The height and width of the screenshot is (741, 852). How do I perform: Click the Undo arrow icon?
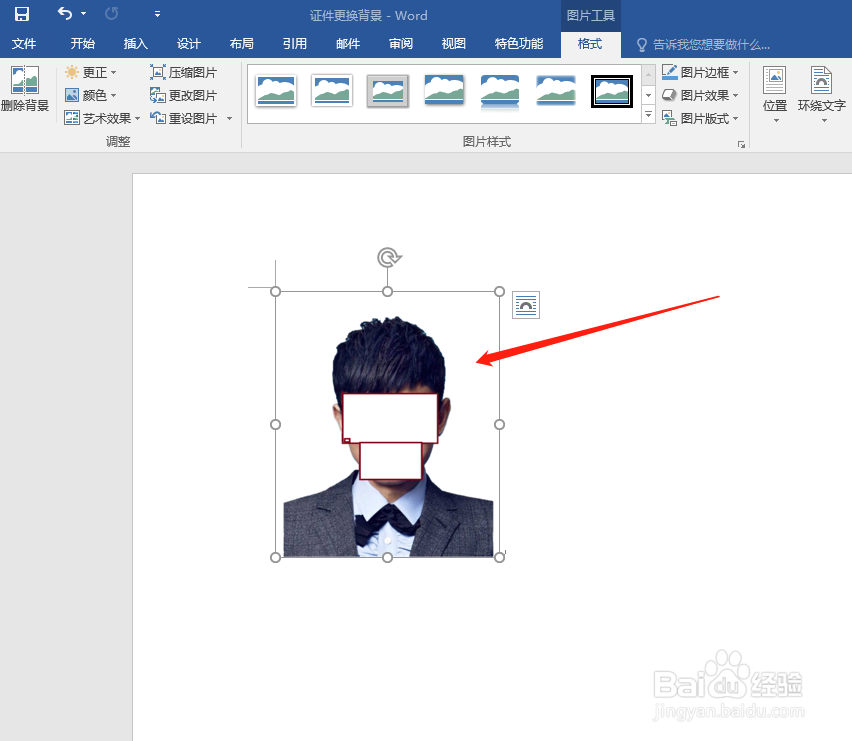65,14
